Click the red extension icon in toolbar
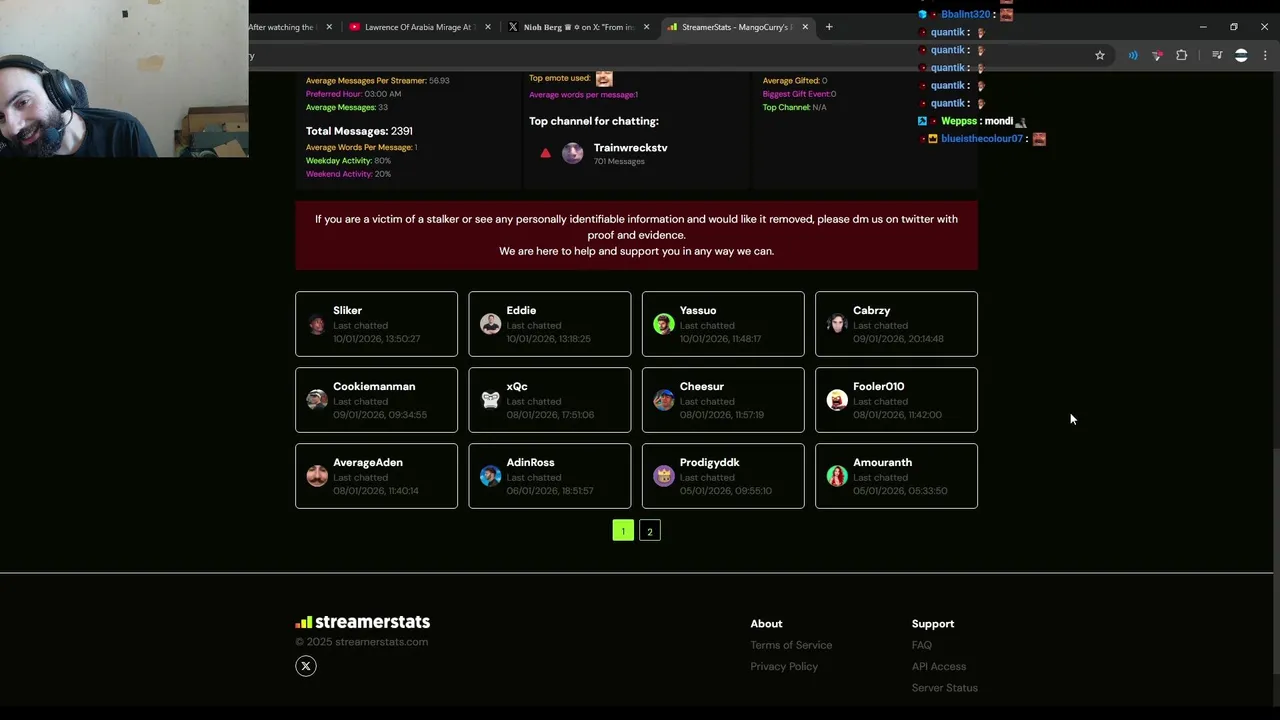The height and width of the screenshot is (720, 1280). (1157, 56)
